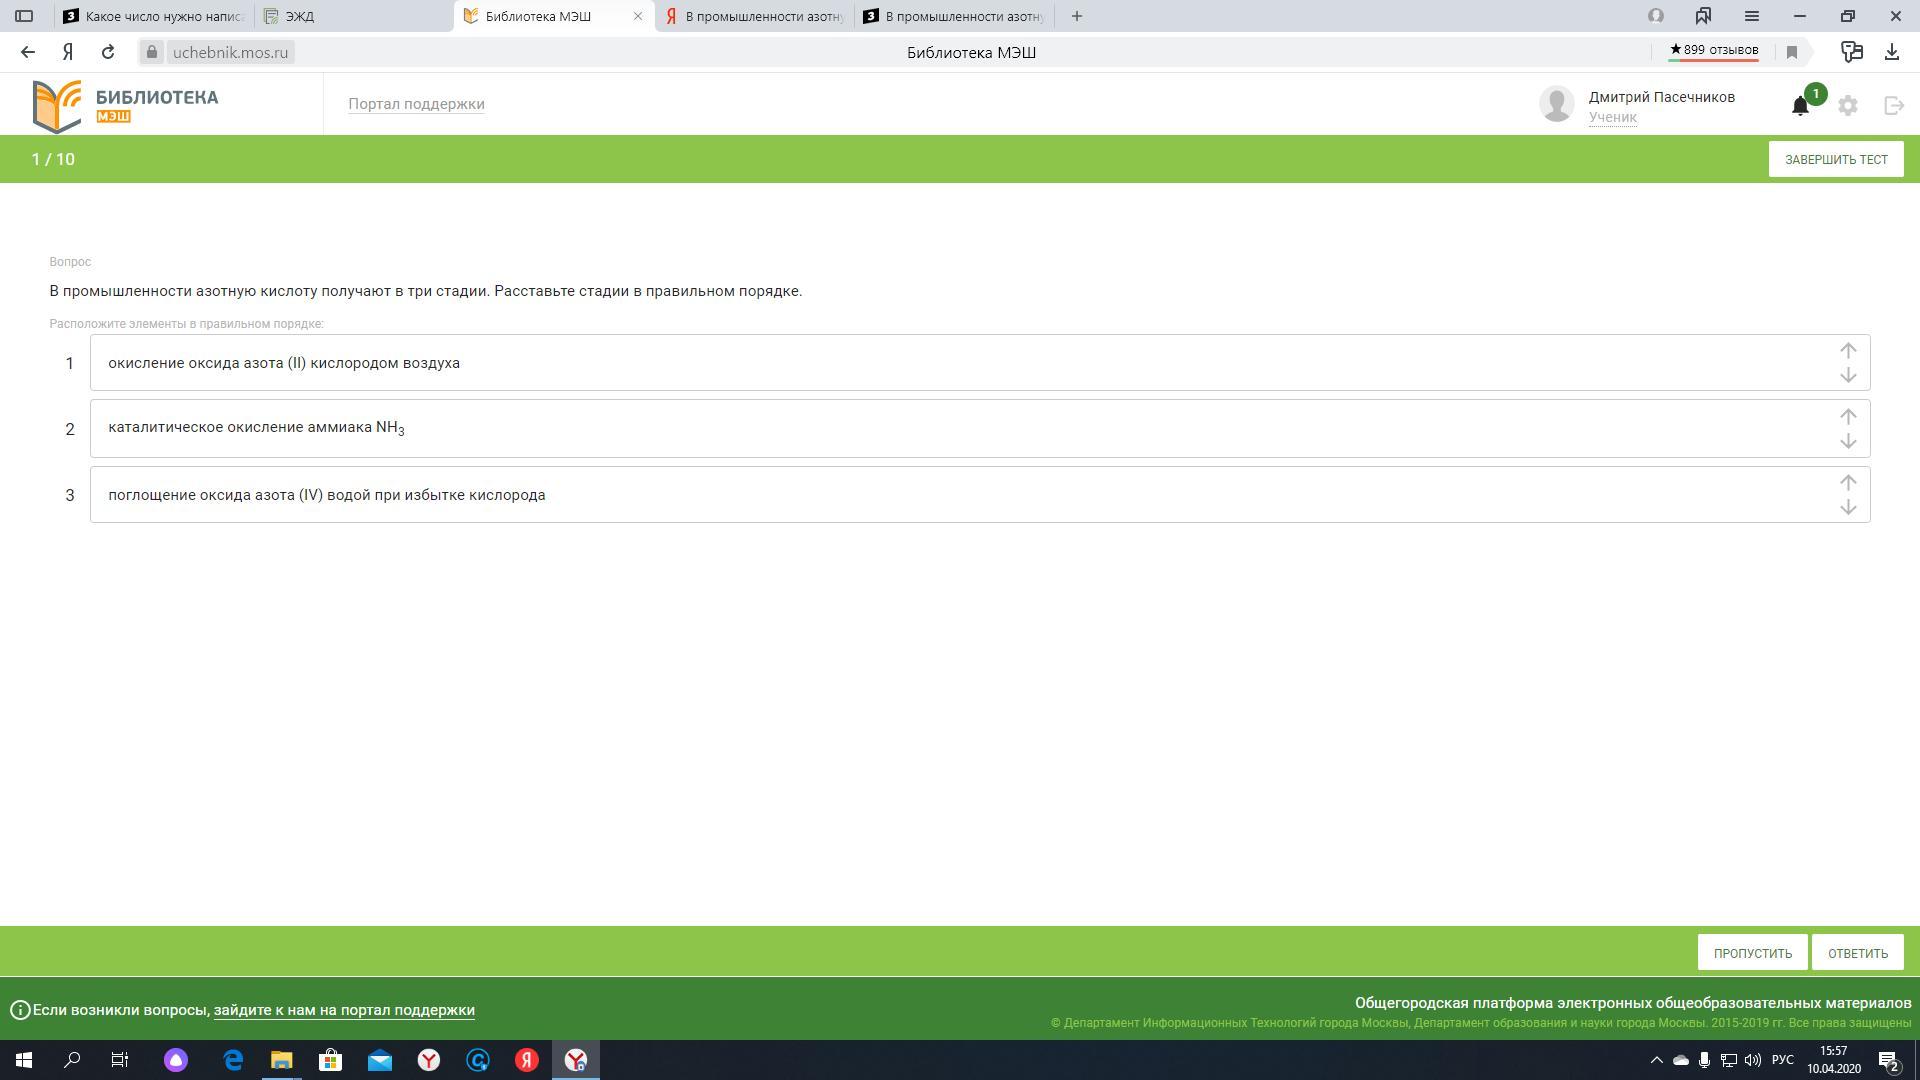This screenshot has height=1080, width=1920.
Task: Click the uchebnik.mos.ru address field
Action: 230,52
